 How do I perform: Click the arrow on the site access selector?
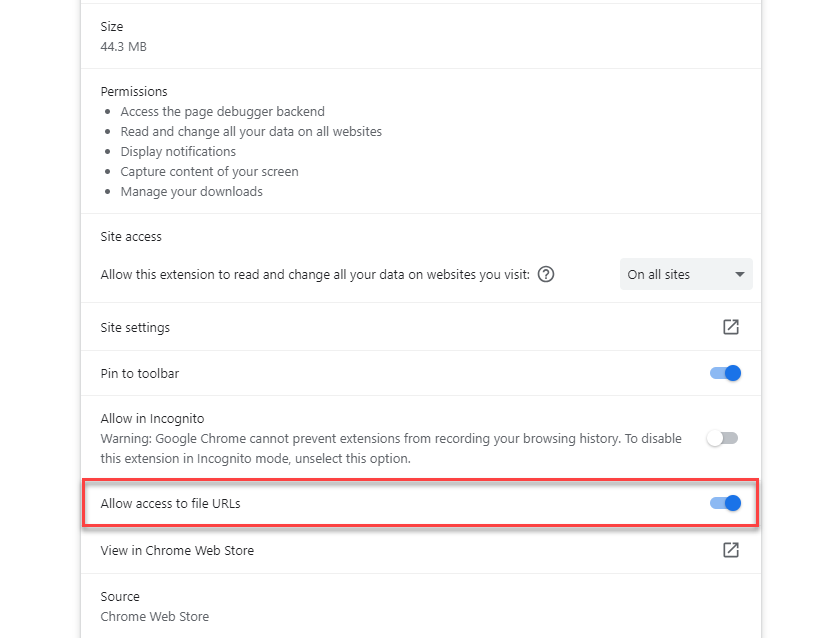(x=740, y=274)
